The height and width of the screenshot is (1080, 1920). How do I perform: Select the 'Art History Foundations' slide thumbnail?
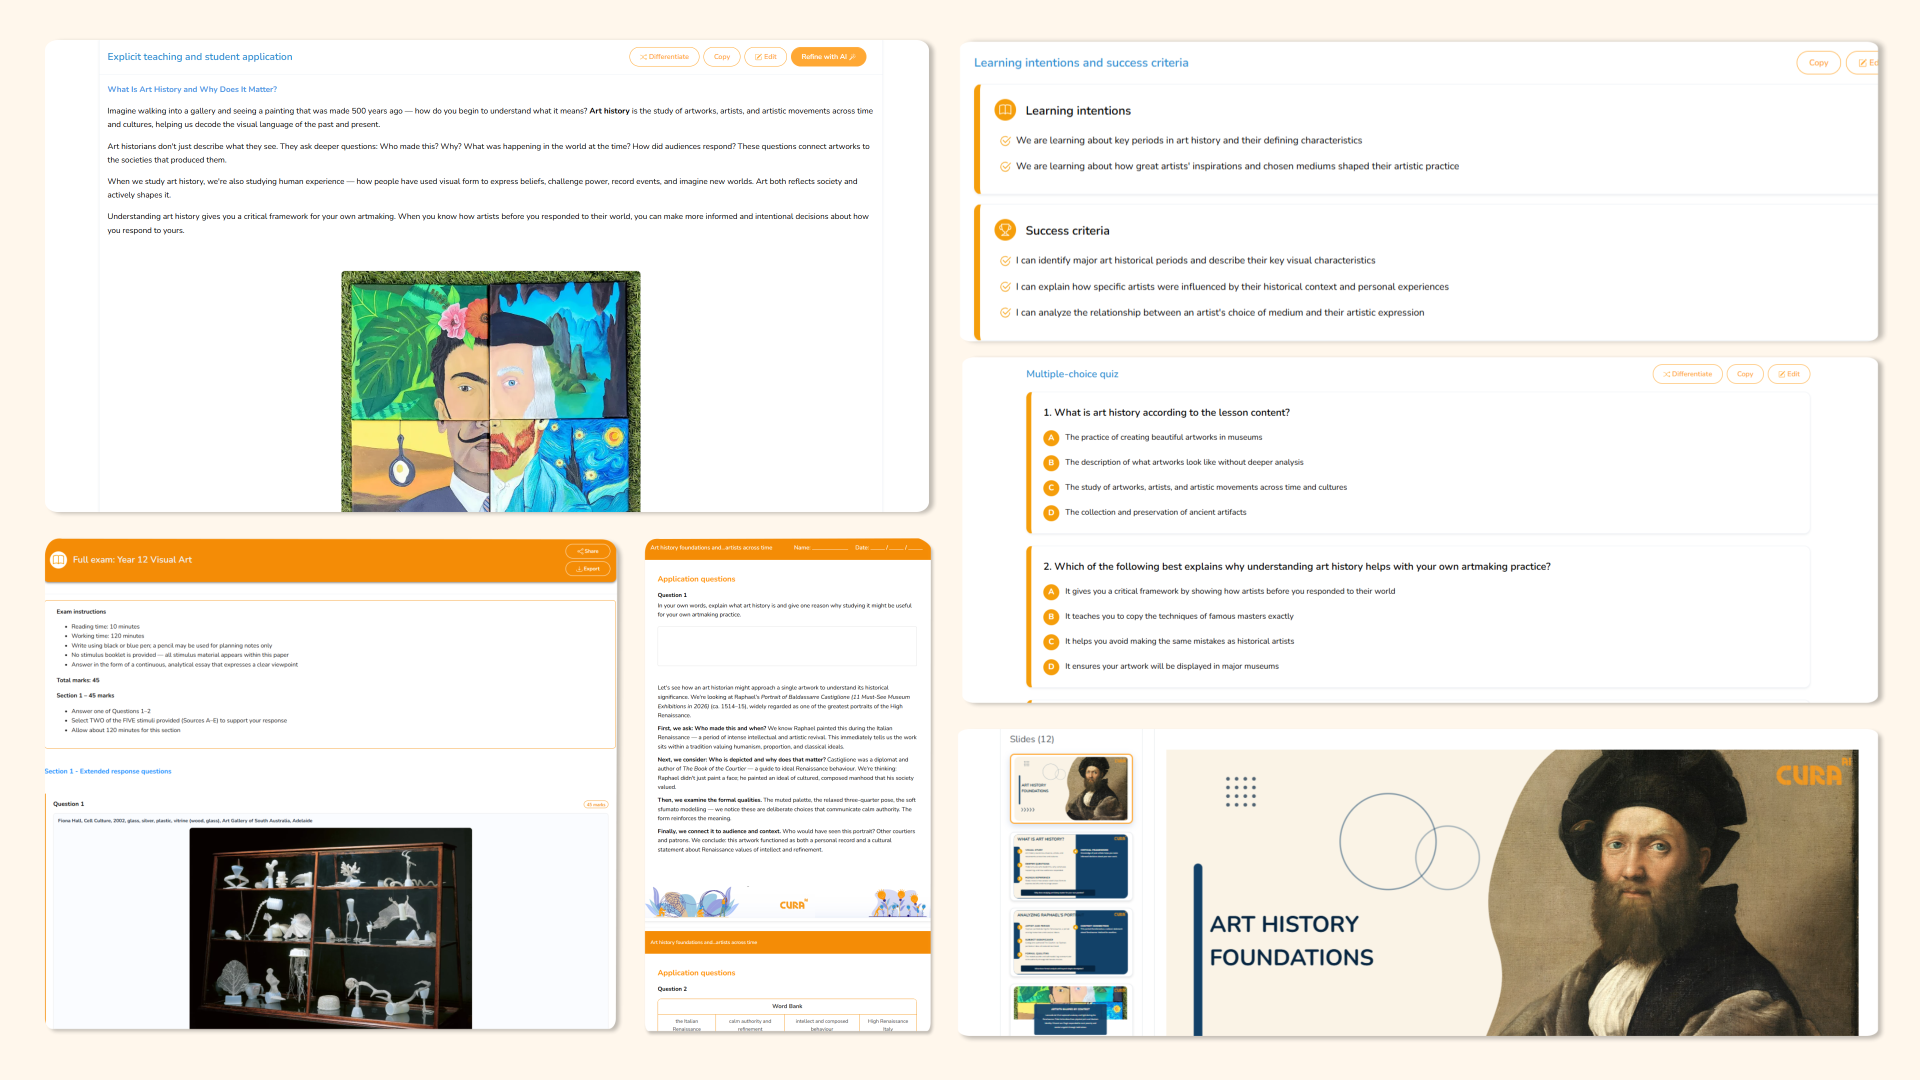[1071, 789]
